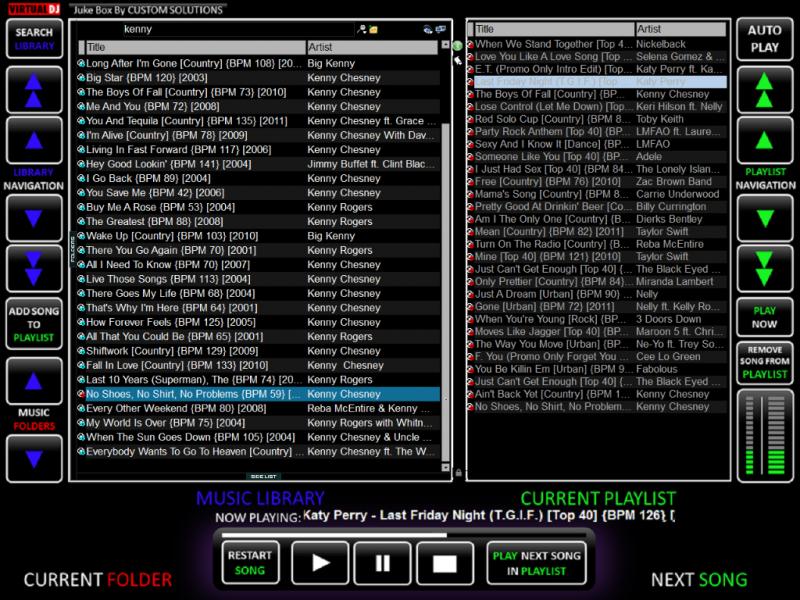Jump library up with the blue double-up arrow
Screen dimensions: 800x600
coord(34,90)
